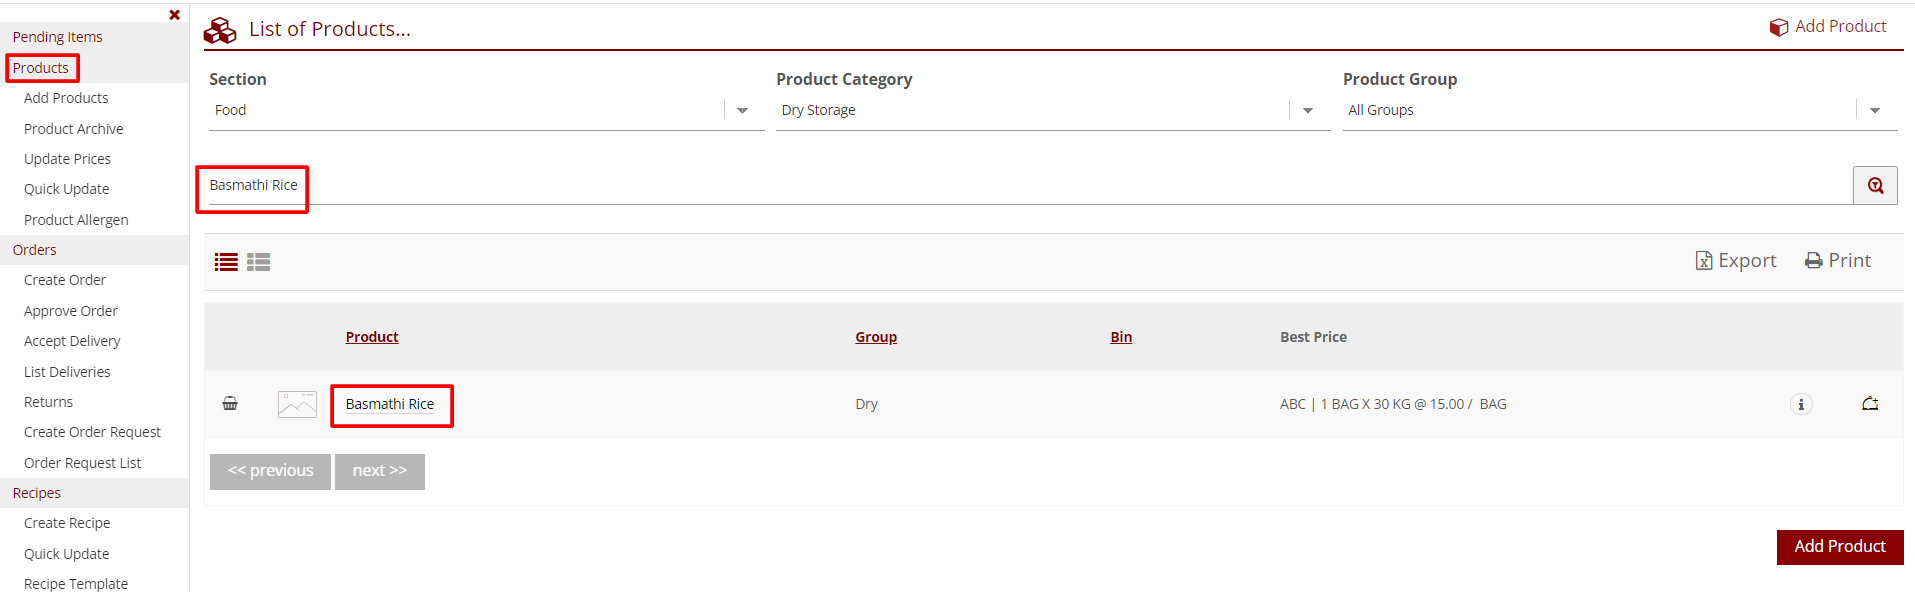Viewport: 1915px width, 592px height.
Task: Click the red Add Product button
Action: (1839, 547)
